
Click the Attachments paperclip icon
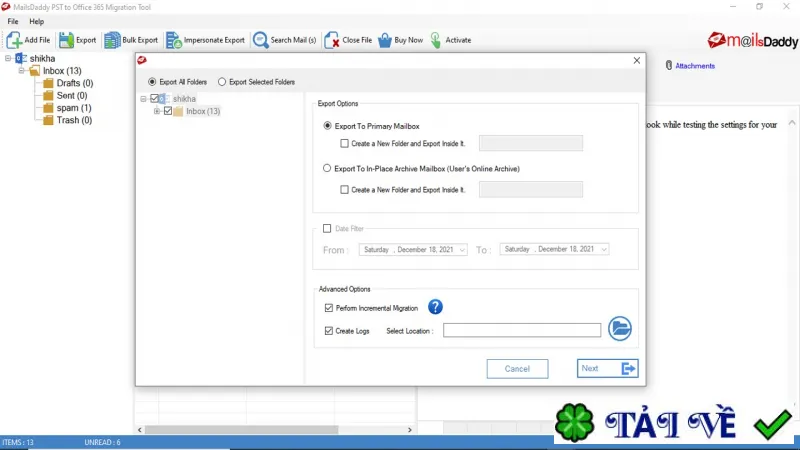[x=669, y=65]
